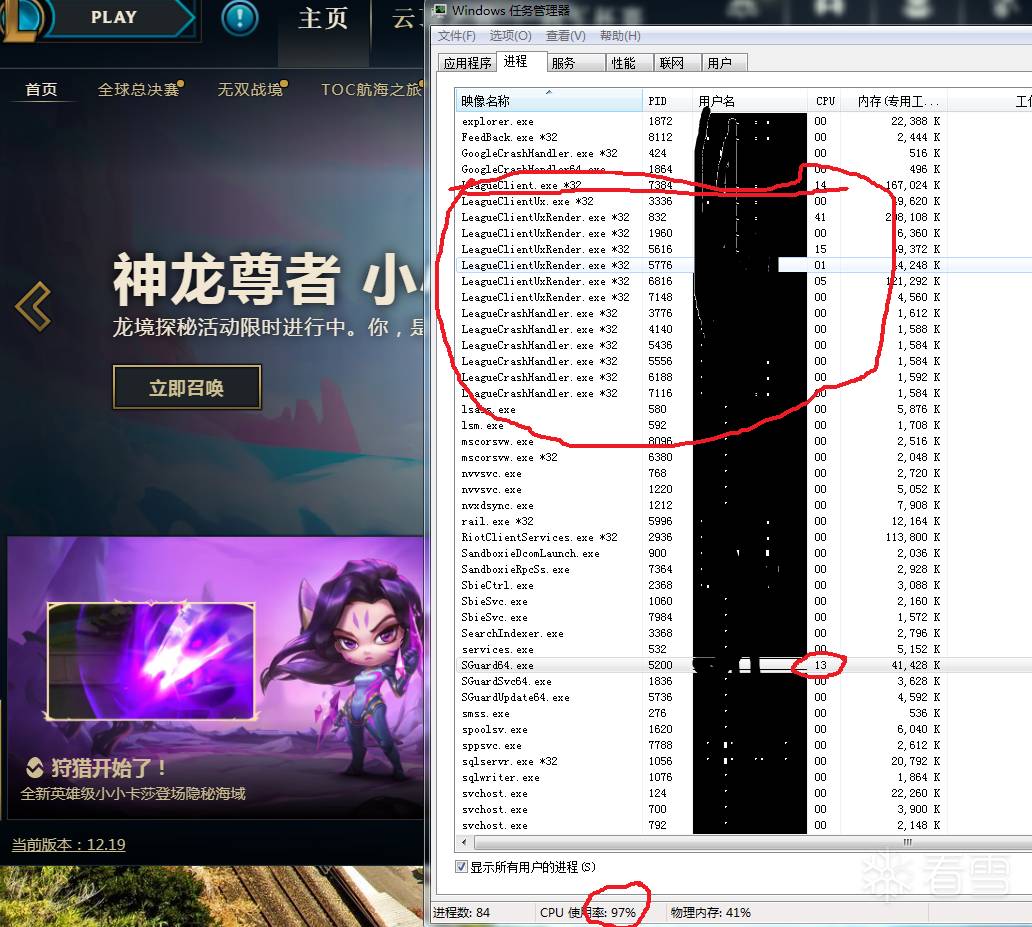This screenshot has height=927, width=1032.
Task: Sort by the CPU column header
Action: [x=825, y=101]
